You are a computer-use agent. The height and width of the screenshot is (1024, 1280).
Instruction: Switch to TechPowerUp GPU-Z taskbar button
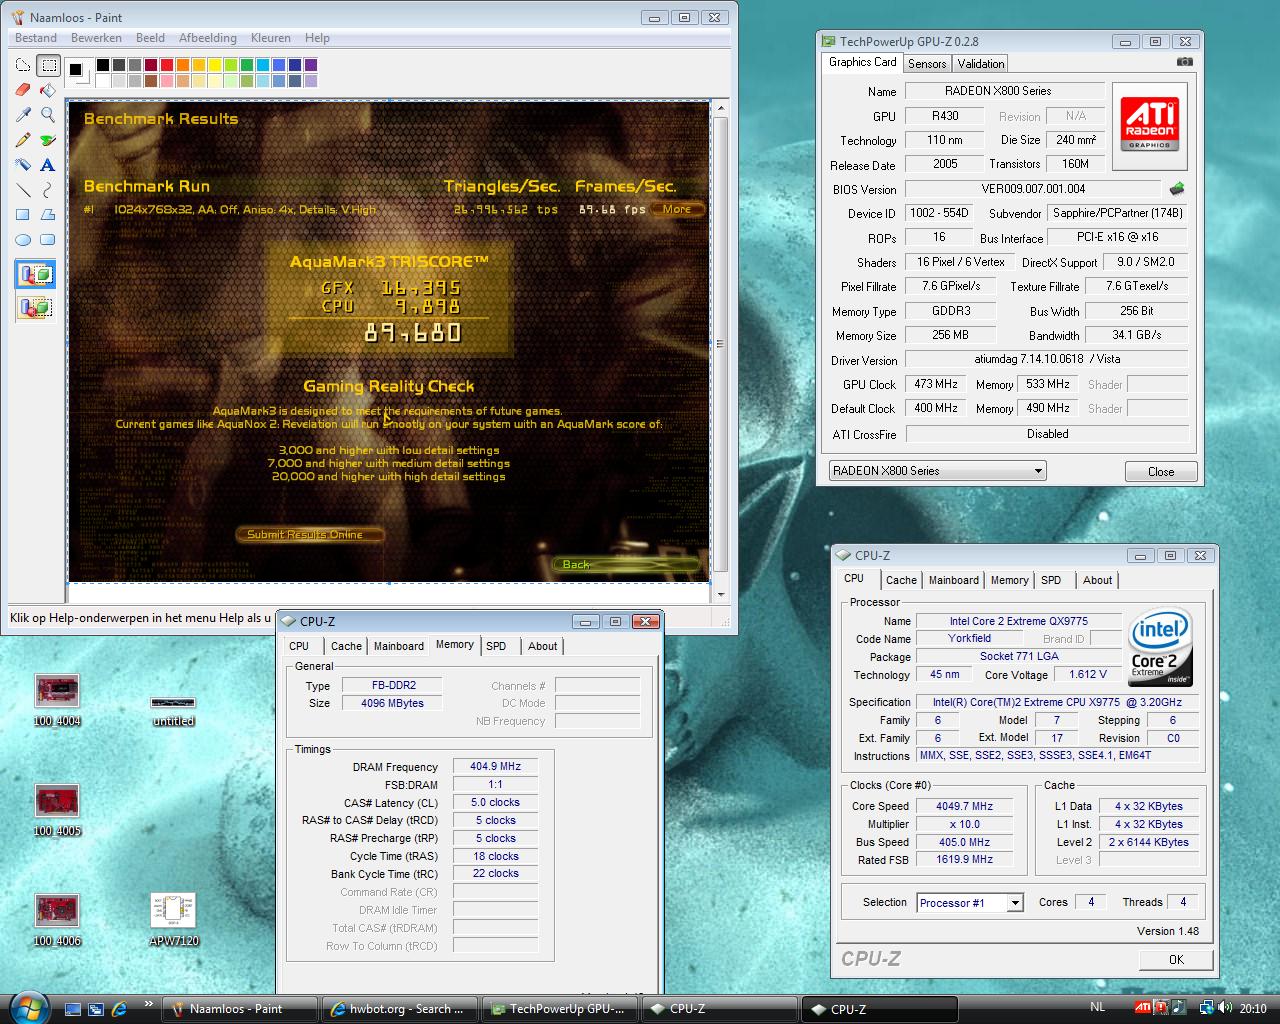pyautogui.click(x=559, y=1009)
